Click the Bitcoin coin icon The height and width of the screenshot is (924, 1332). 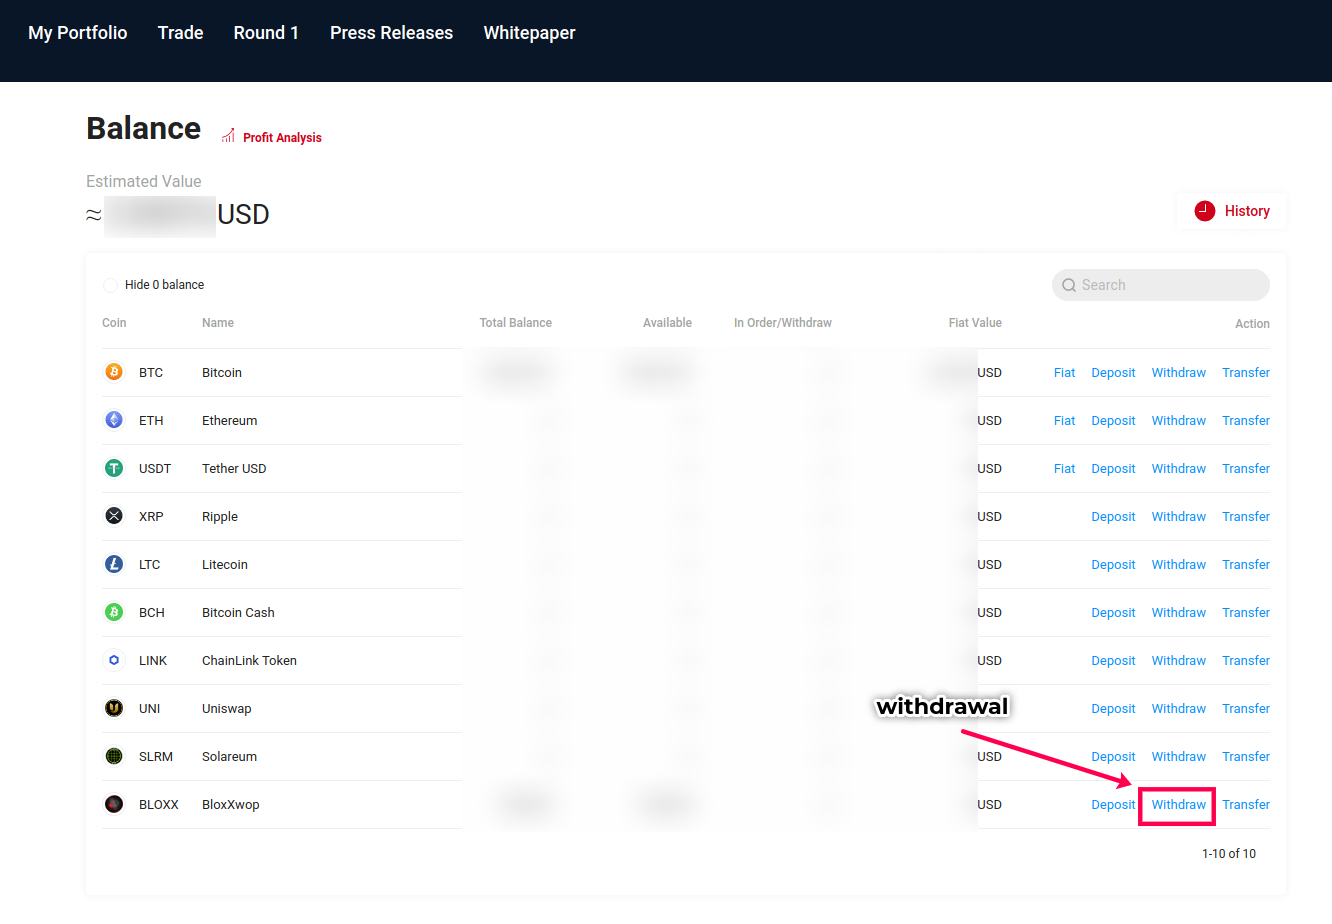114,372
